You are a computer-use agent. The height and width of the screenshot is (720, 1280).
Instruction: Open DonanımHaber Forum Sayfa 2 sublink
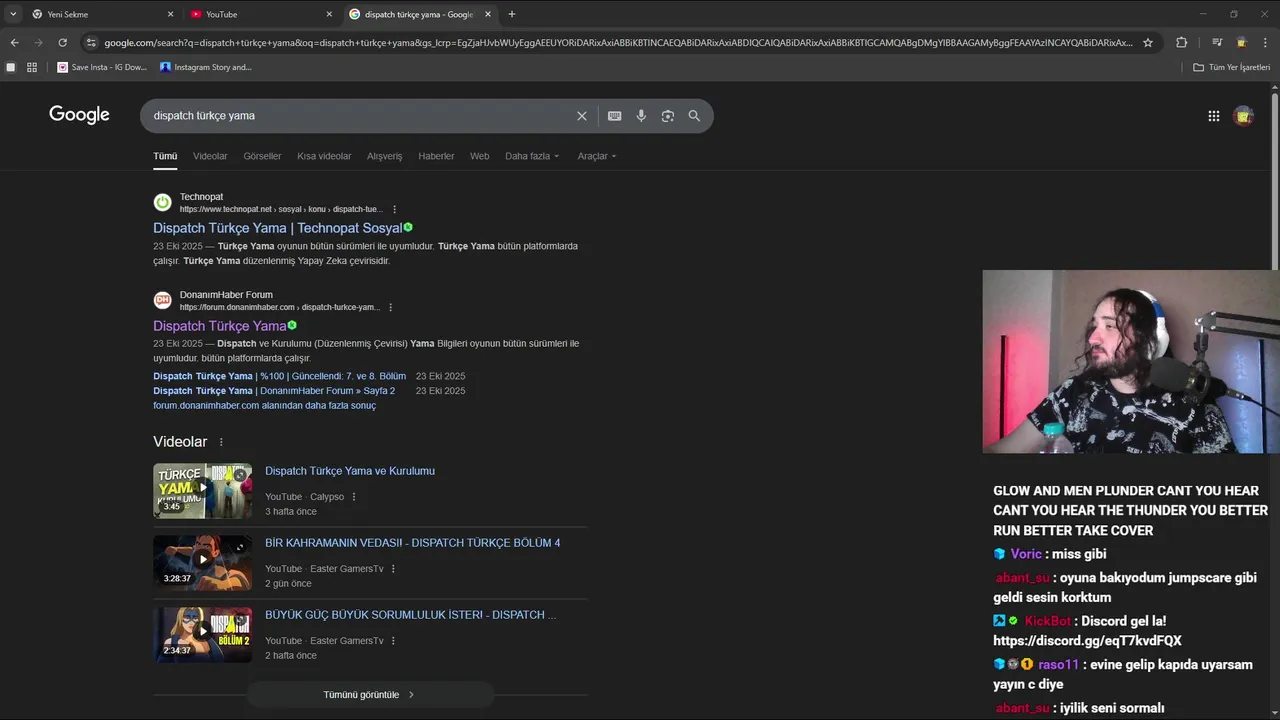click(274, 391)
